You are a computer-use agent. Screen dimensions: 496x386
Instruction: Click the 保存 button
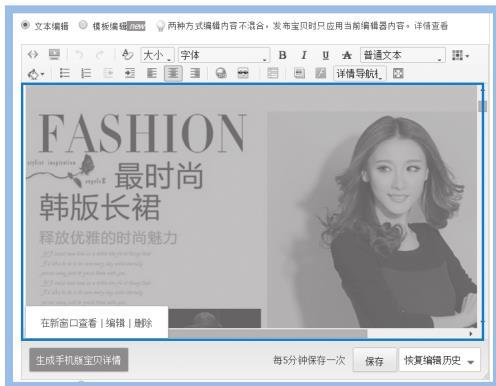374,360
